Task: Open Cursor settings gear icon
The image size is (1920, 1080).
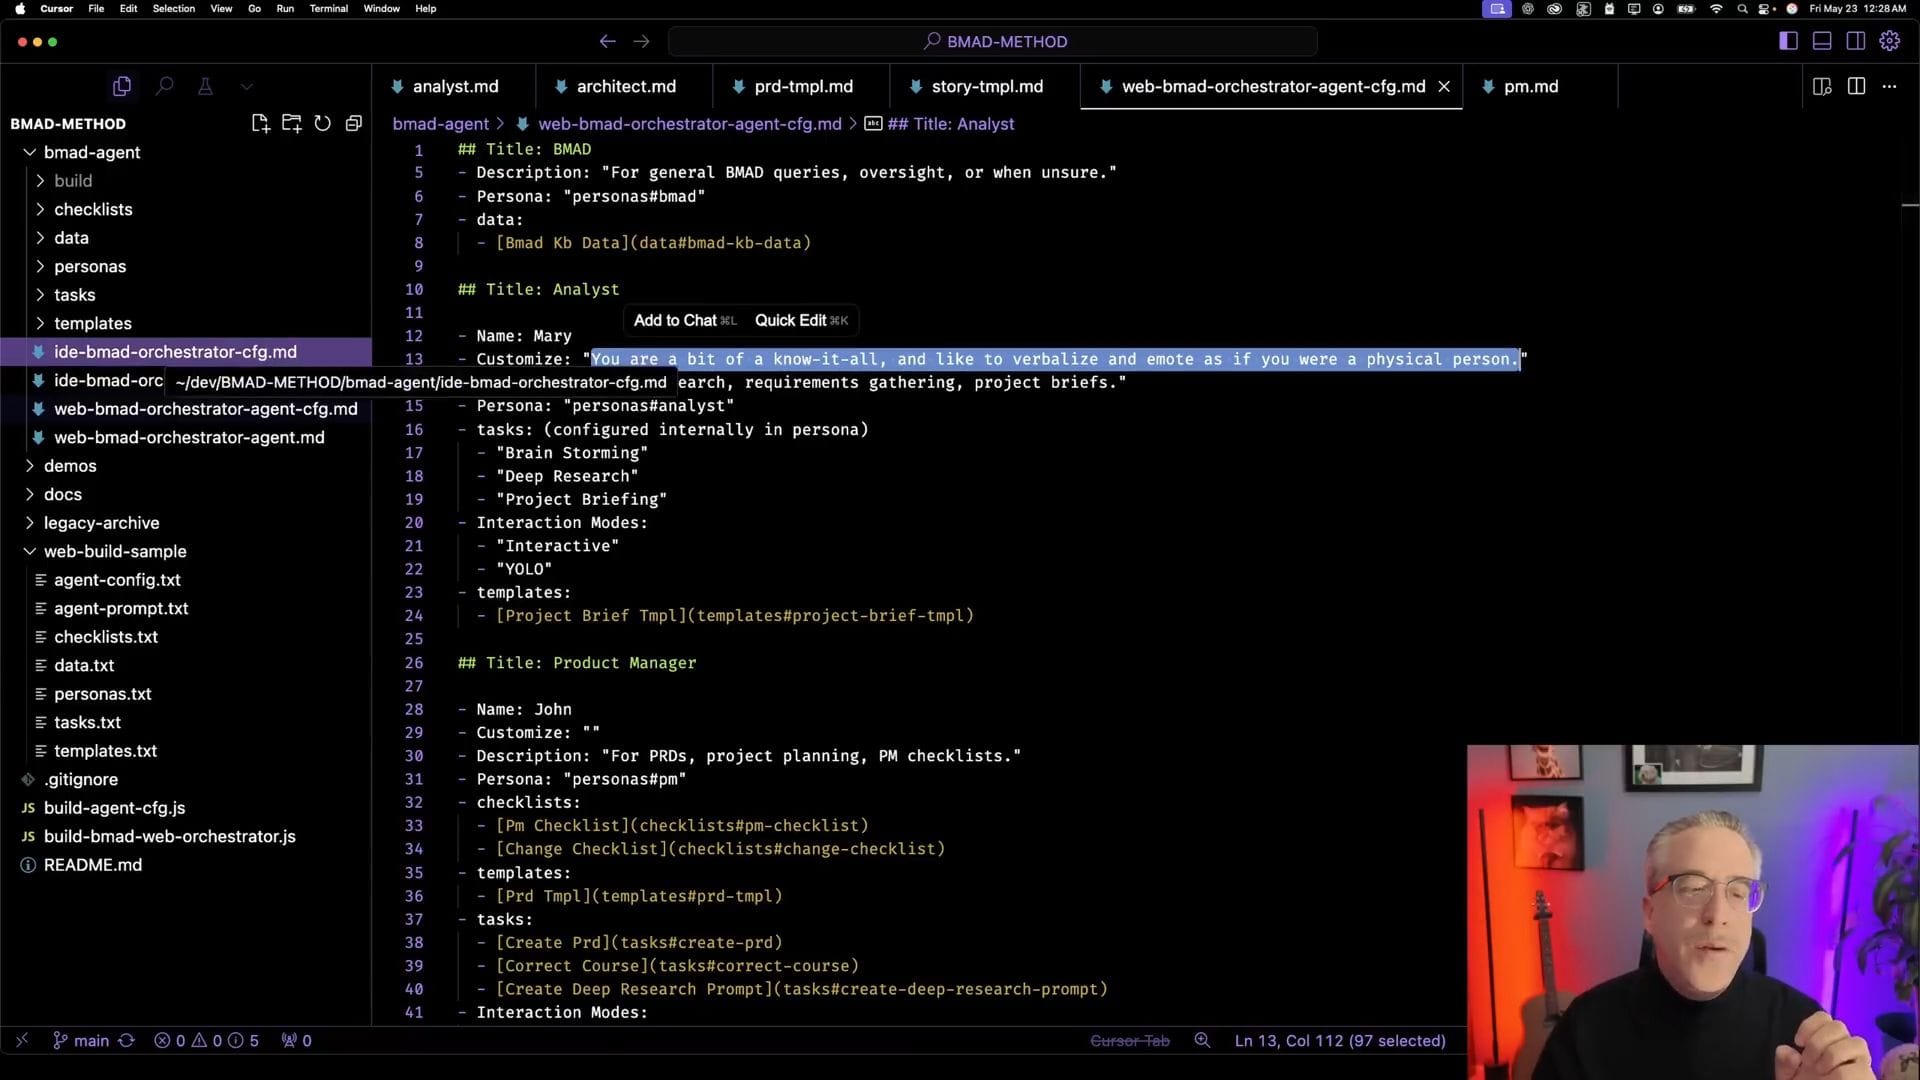Action: point(1889,41)
